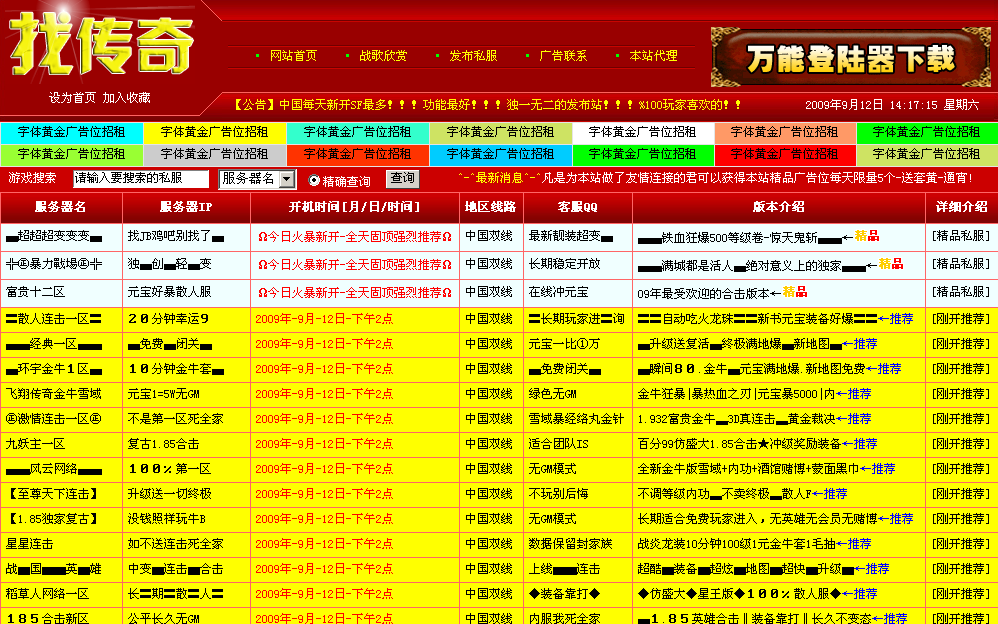Click the green bullet icon before 发布私服
The width and height of the screenshot is (998, 624).
436,56
